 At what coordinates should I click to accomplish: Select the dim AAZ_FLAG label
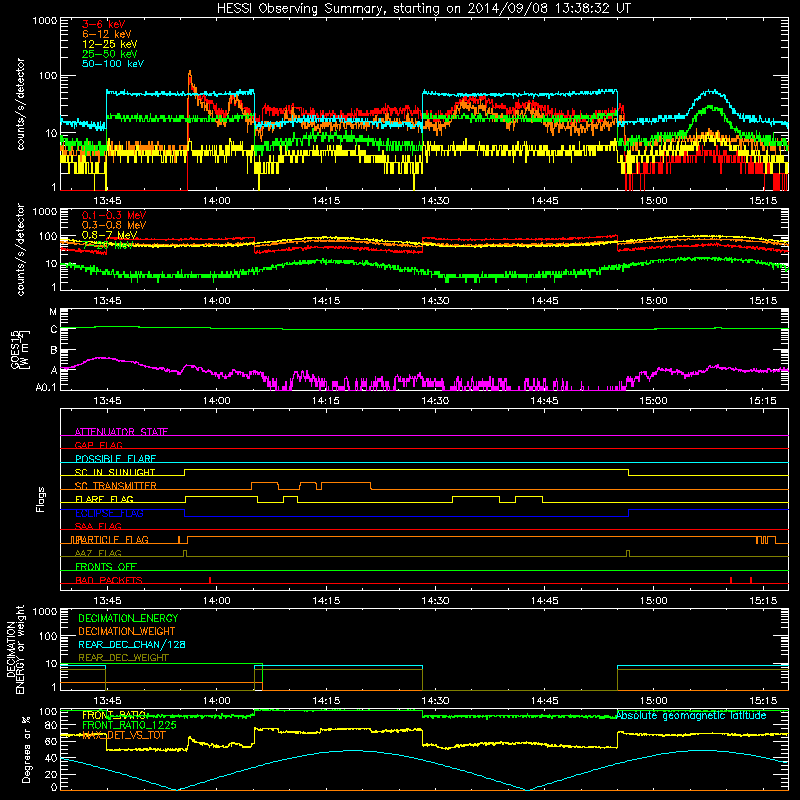click(98, 553)
